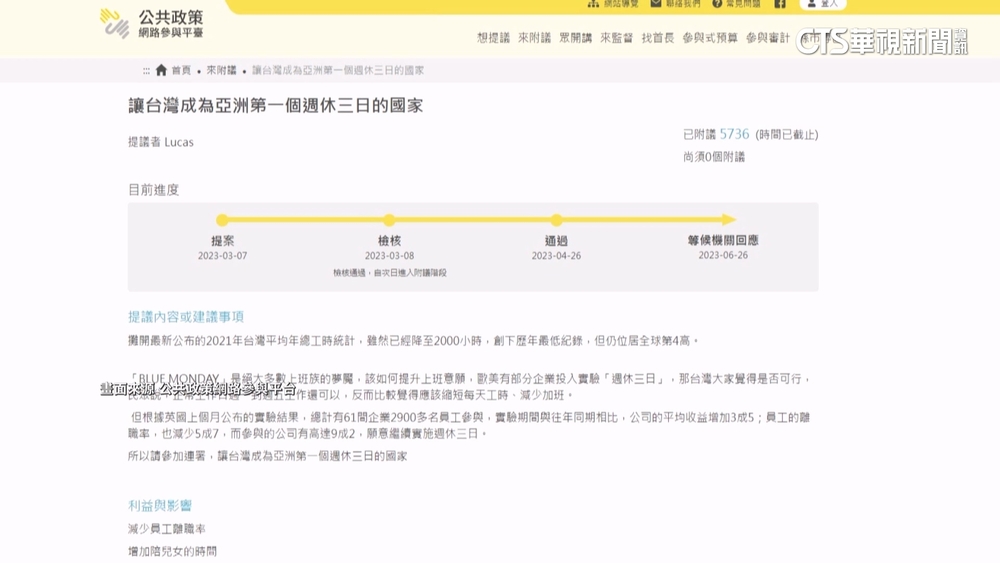Click the 登入 login user icon
The image size is (1000, 563).
pyautogui.click(x=812, y=4)
